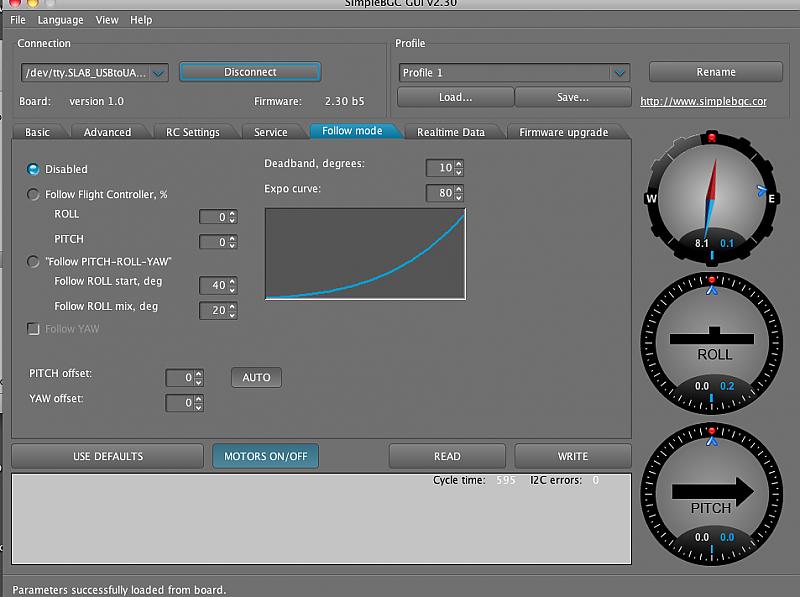
Task: Click the READ button
Action: (447, 456)
